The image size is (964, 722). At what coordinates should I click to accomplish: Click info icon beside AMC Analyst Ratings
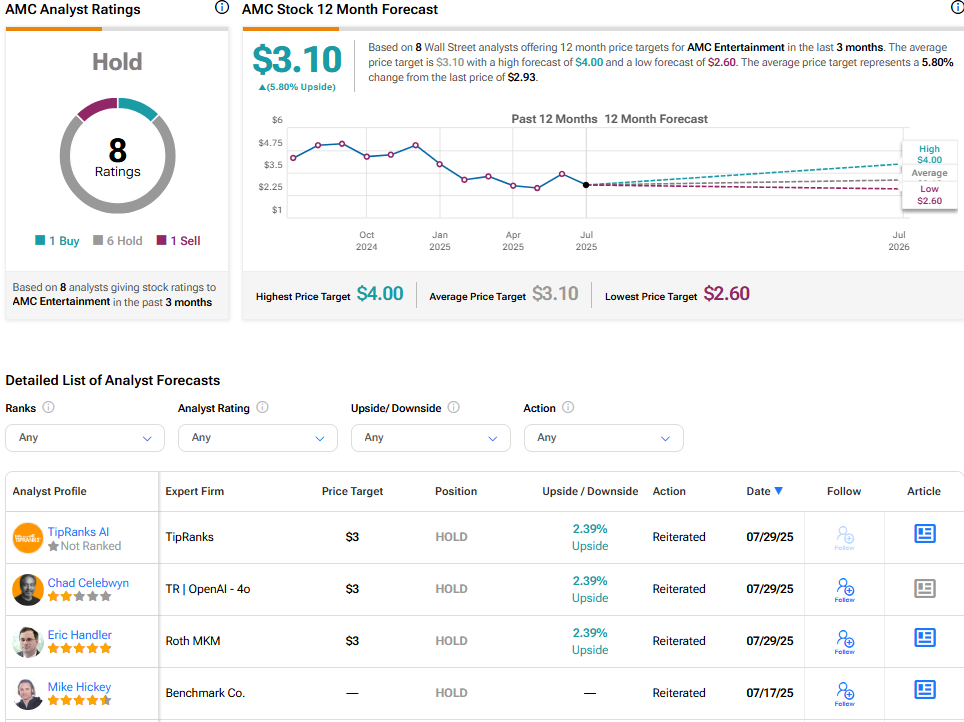pyautogui.click(x=221, y=8)
